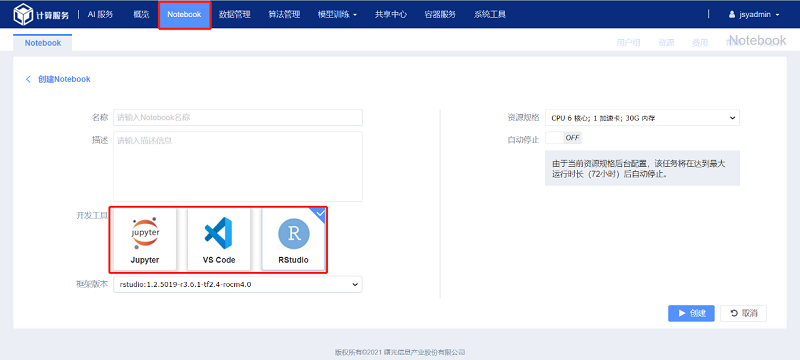800x360 pixels.
Task: Expand the 模型训练 menu
Action: (x=337, y=14)
